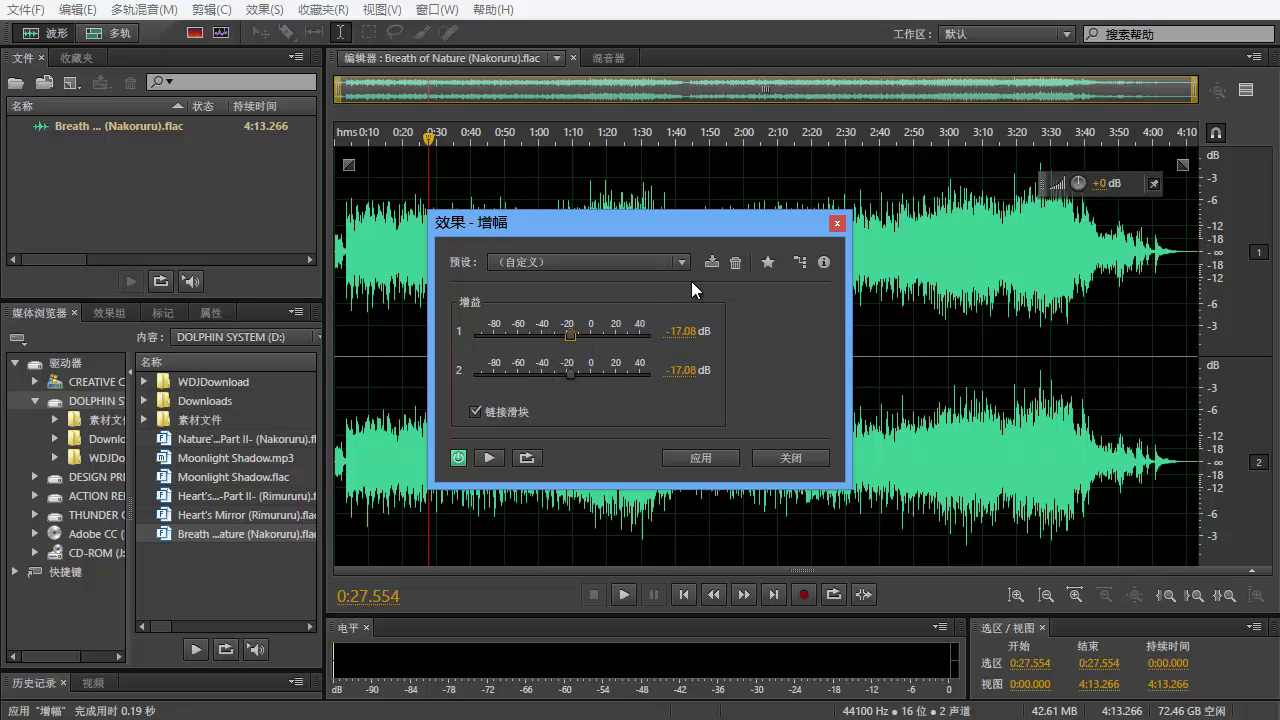
Task: Toggle loop preview in the Amplify dialog
Action: click(x=527, y=458)
